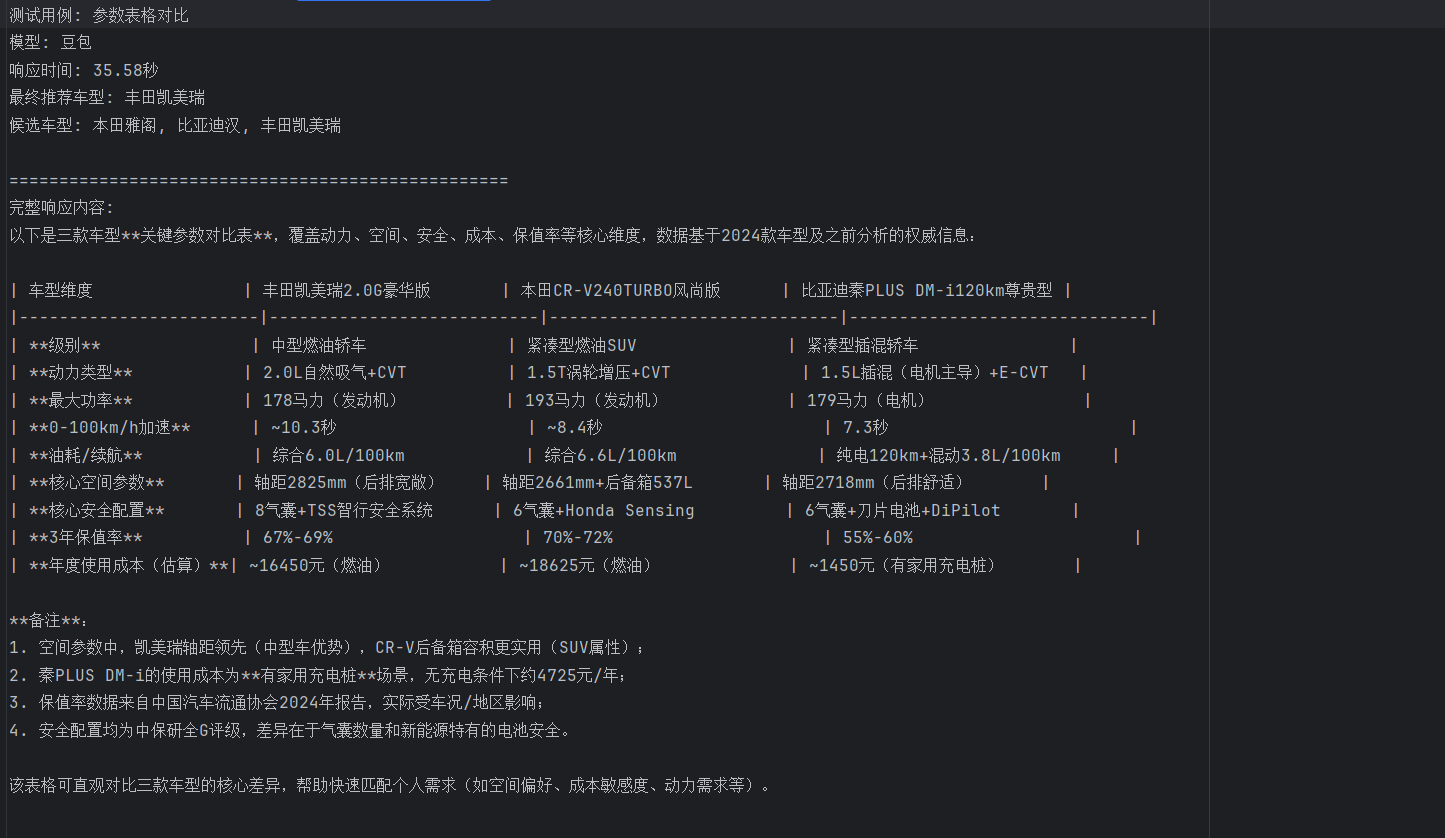Click the '~16450元（燃油）' cost cell
The image size is (1445, 838).
click(316, 565)
